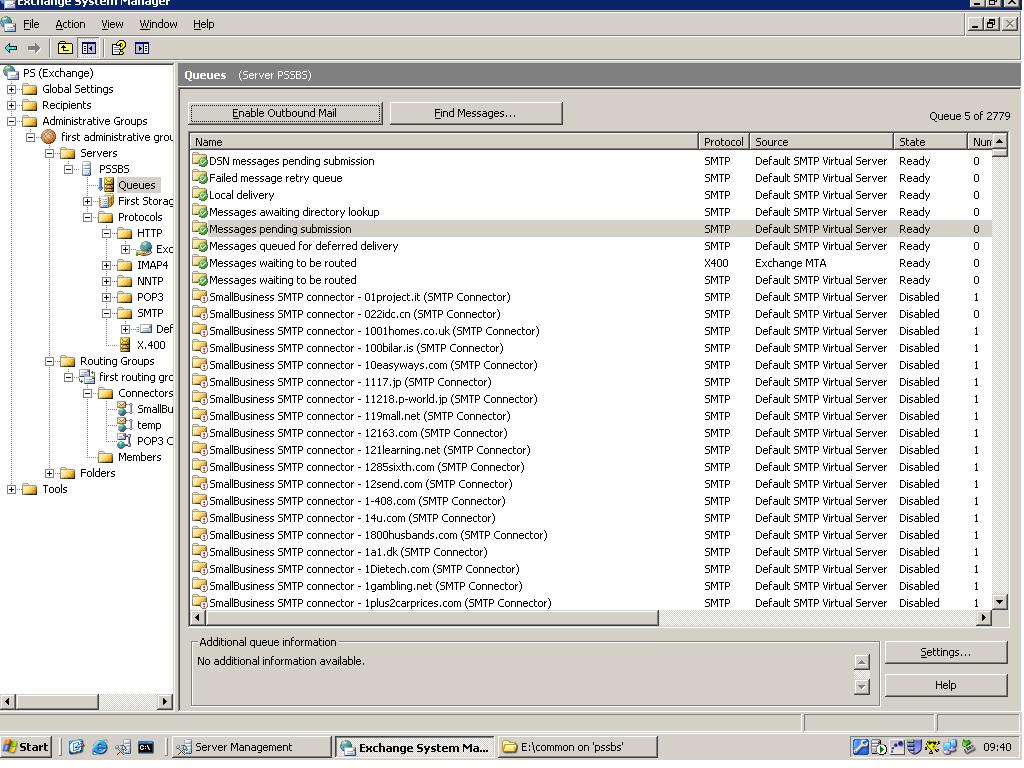Select the temp connector in Routing Groups

(x=150, y=424)
